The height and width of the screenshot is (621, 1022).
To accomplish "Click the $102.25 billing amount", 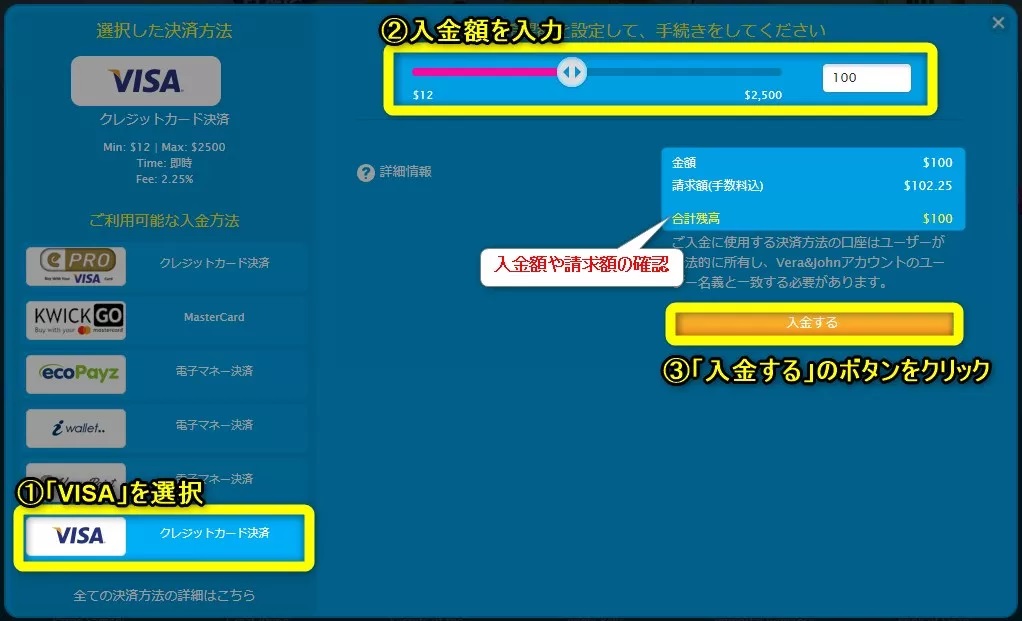I will coord(927,186).
